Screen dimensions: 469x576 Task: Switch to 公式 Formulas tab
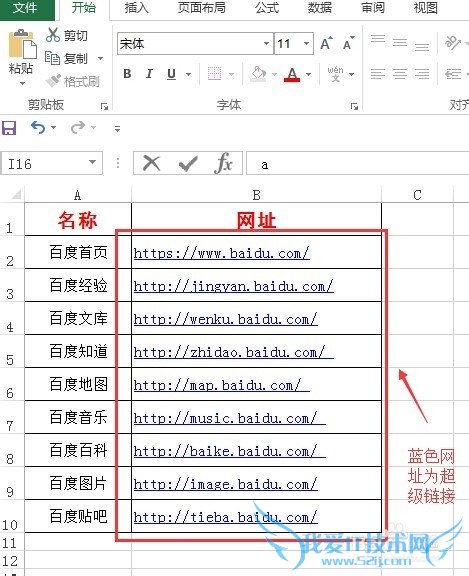tap(267, 8)
